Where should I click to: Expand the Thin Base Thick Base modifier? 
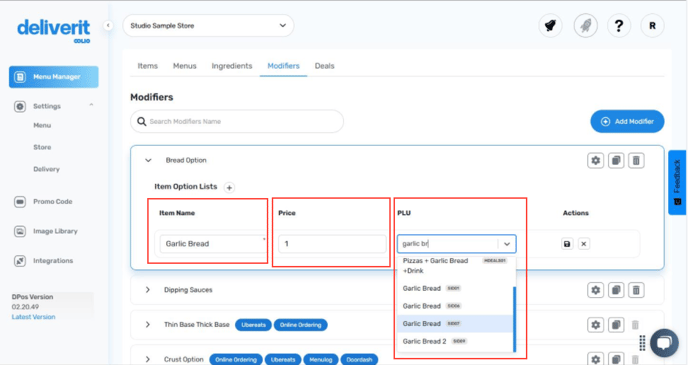pos(148,325)
